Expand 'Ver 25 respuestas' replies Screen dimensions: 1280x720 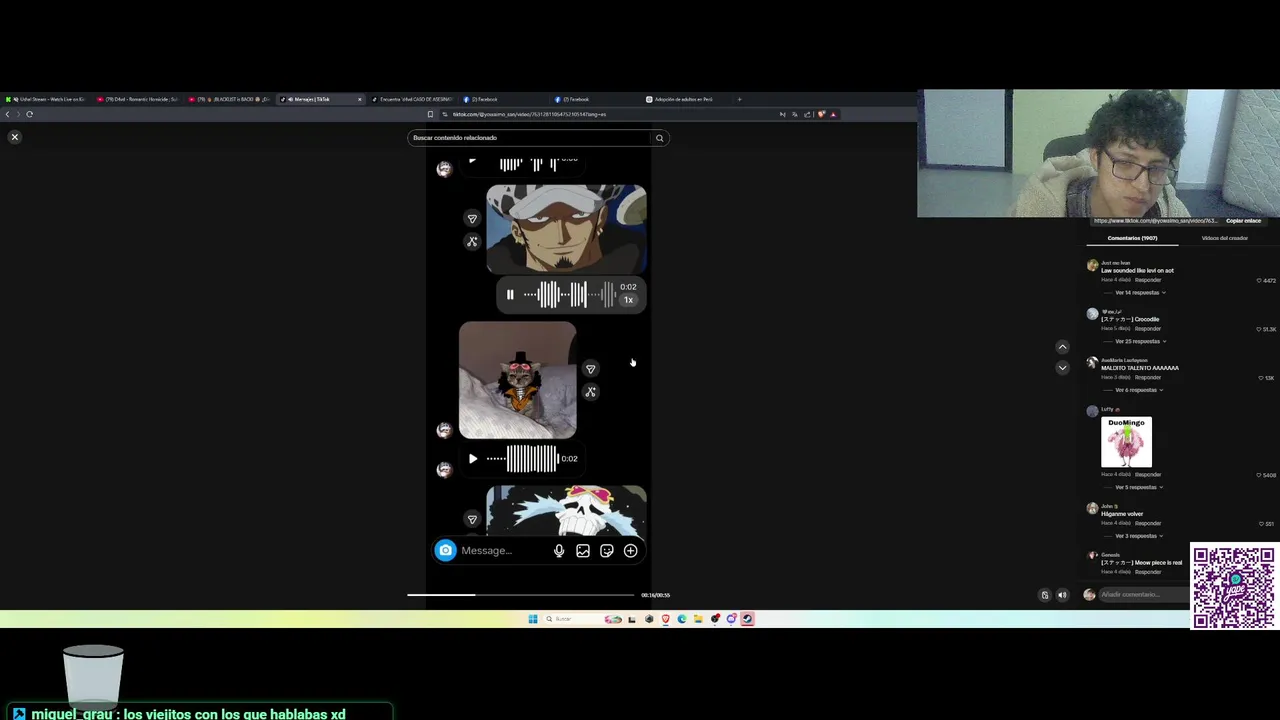pos(1139,341)
